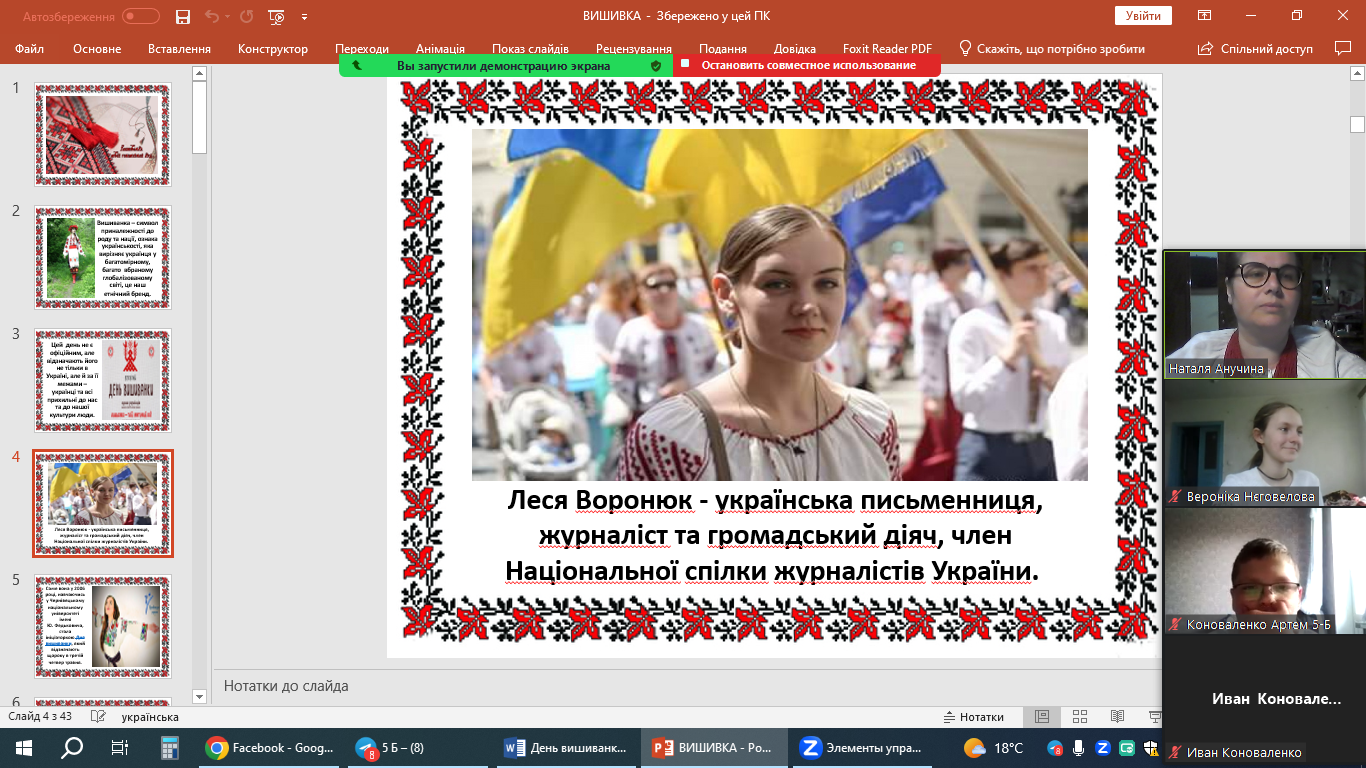
Task: Click the weather 18°C widget
Action: pos(993,748)
